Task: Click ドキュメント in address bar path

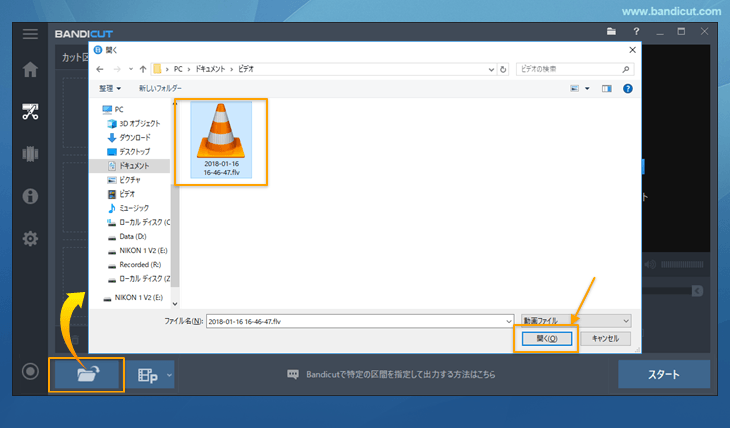Action: coord(210,69)
